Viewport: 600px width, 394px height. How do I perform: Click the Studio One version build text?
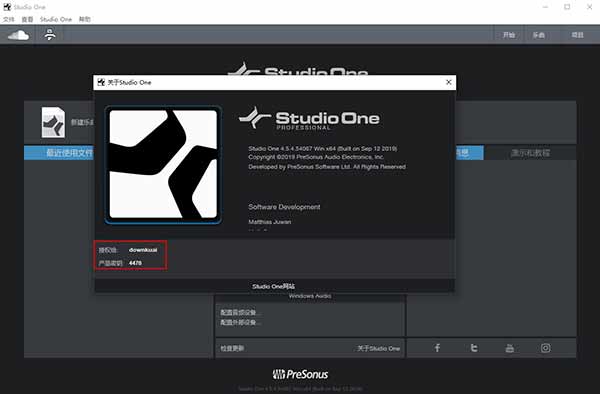click(323, 148)
